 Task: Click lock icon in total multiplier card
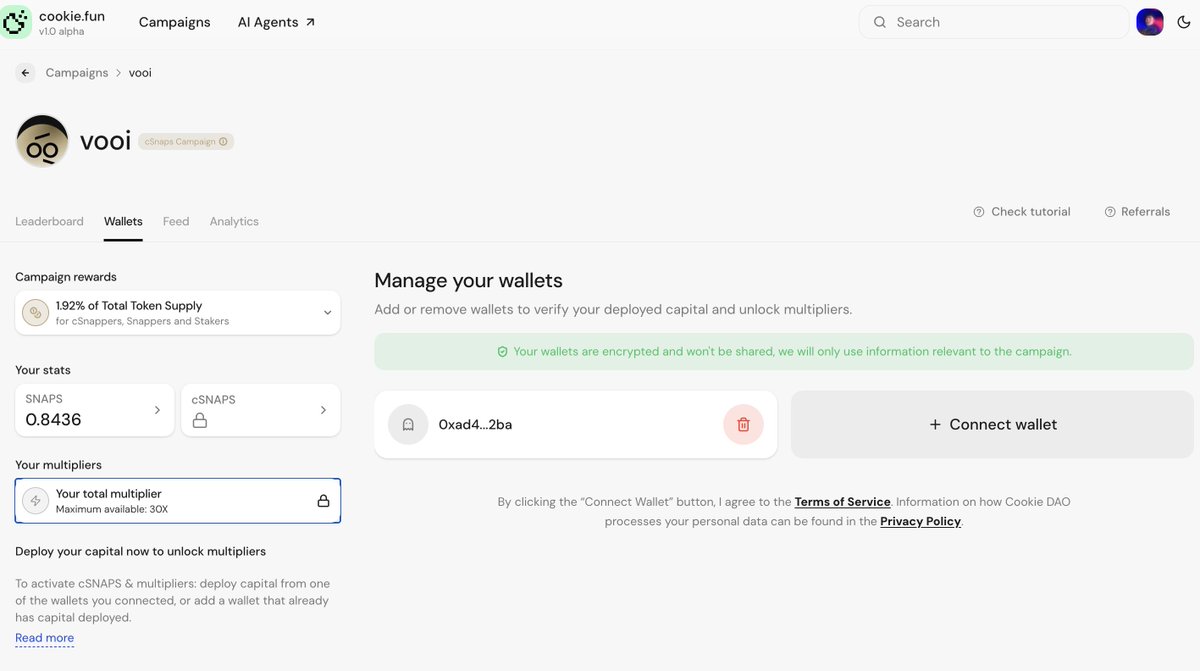click(x=323, y=501)
